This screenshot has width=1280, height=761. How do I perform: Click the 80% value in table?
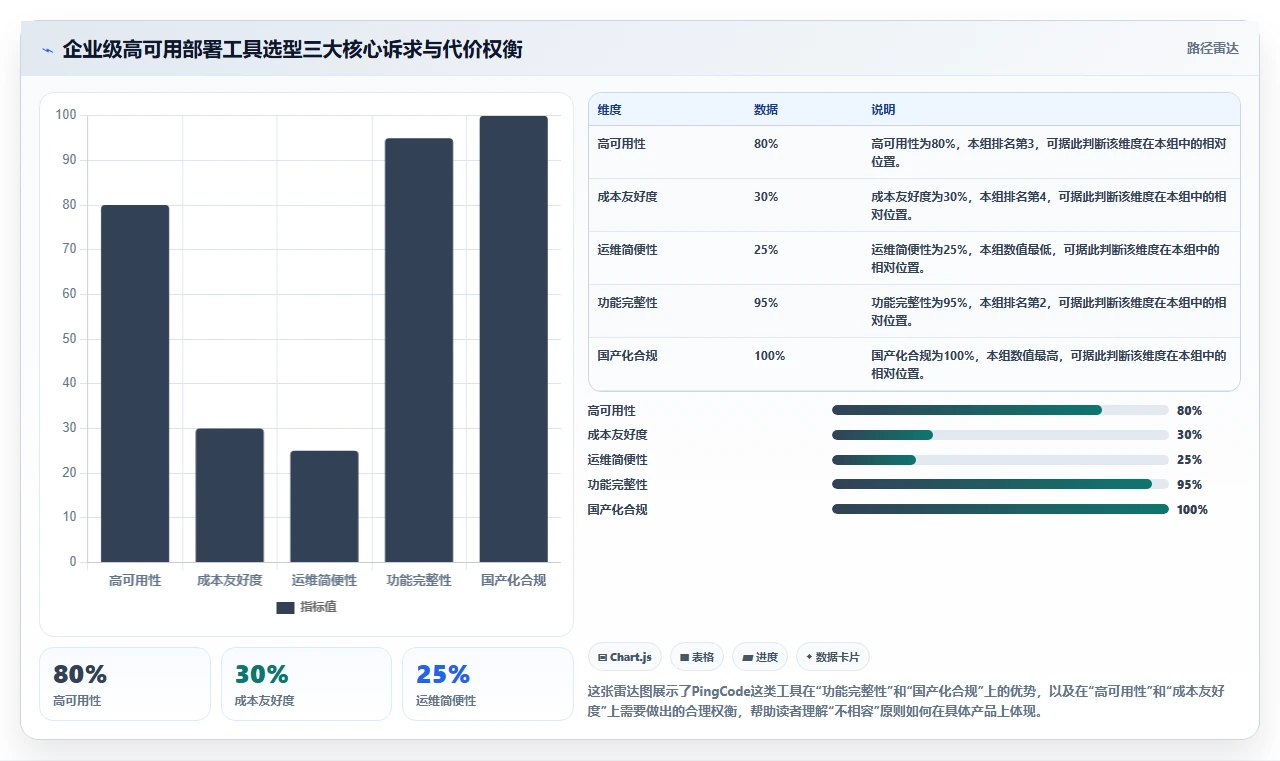(766, 144)
